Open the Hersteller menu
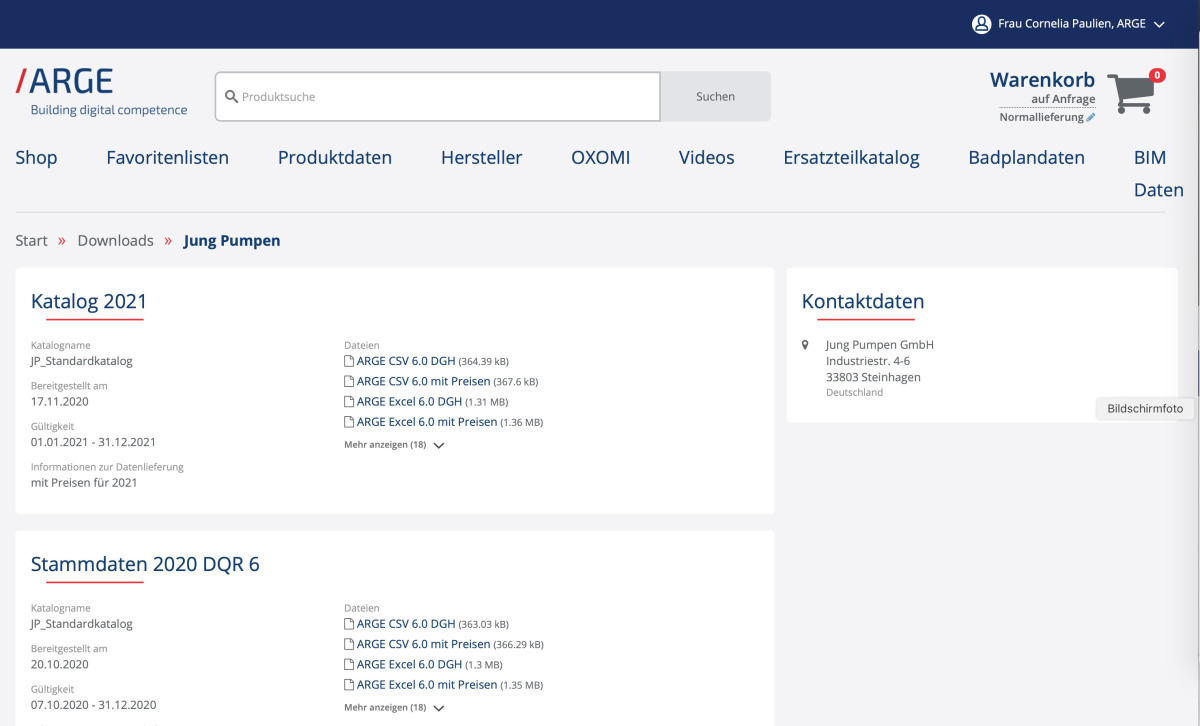Image resolution: width=1200 pixels, height=726 pixels. coord(481,157)
